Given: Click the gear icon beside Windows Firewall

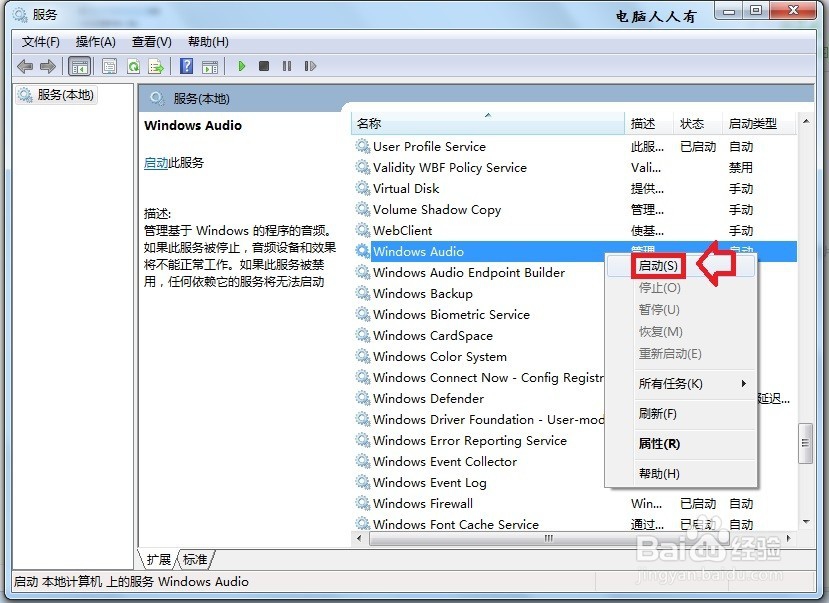Looking at the screenshot, I should tap(362, 503).
